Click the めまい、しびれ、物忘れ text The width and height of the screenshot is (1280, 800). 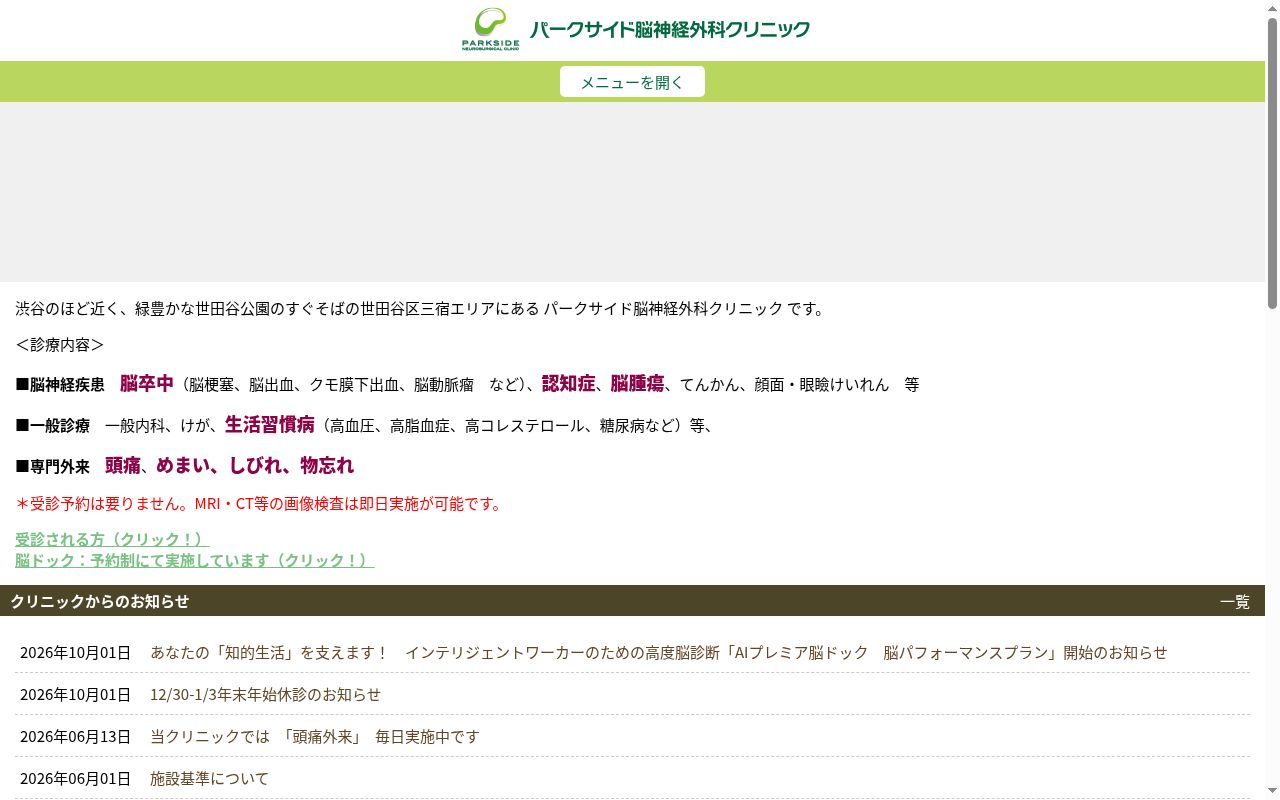coord(255,465)
